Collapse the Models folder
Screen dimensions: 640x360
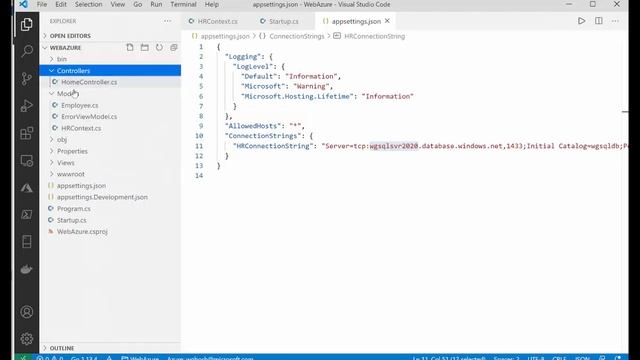pos(67,93)
